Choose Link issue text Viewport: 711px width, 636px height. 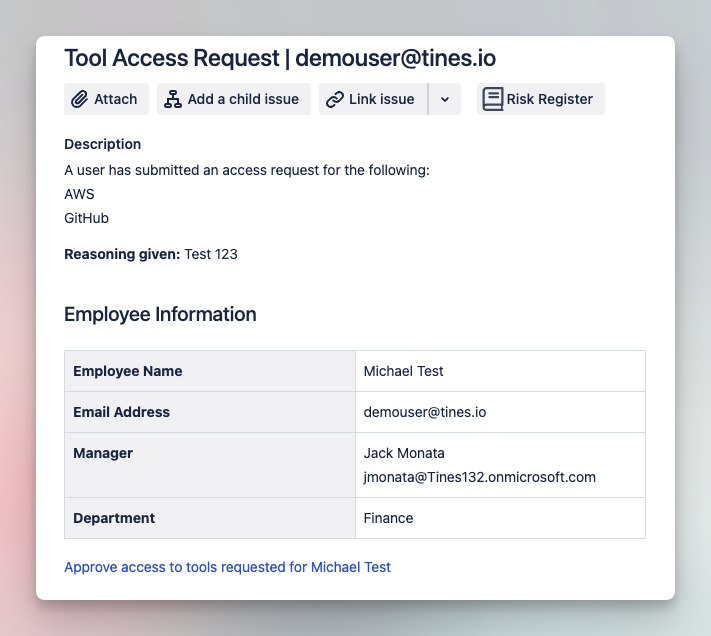click(x=381, y=99)
